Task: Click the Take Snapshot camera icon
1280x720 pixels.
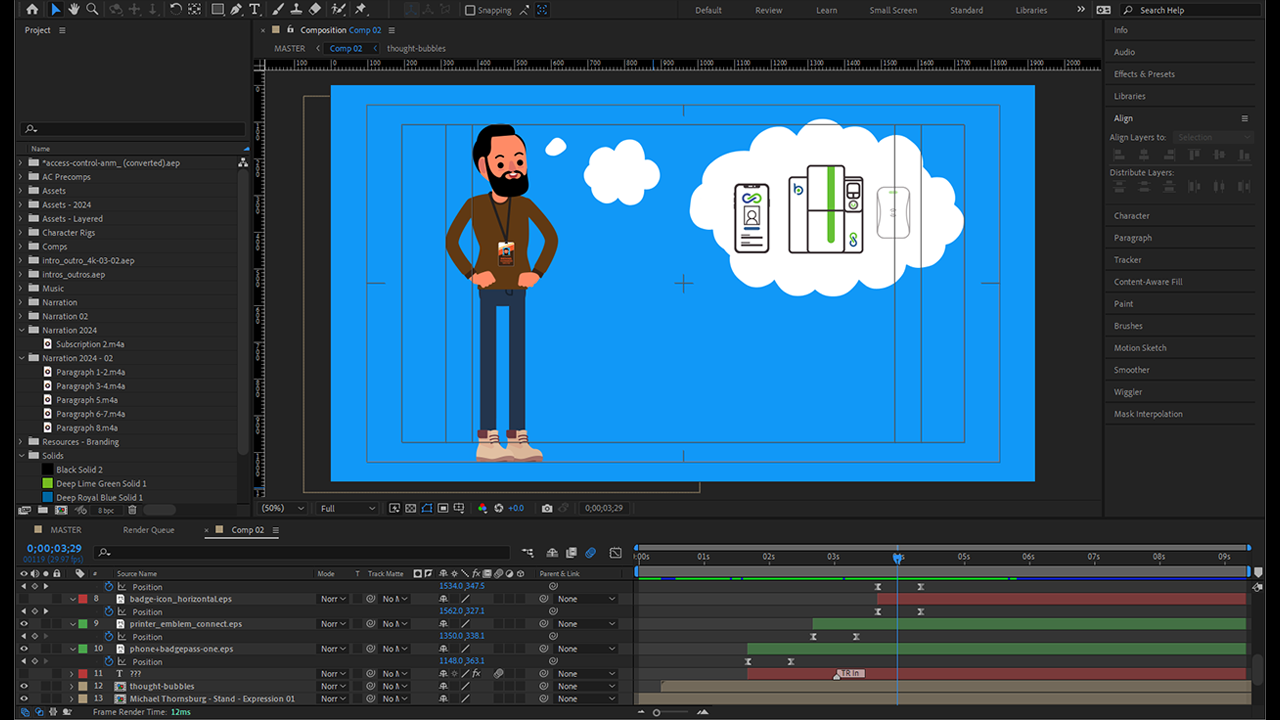Action: click(547, 508)
